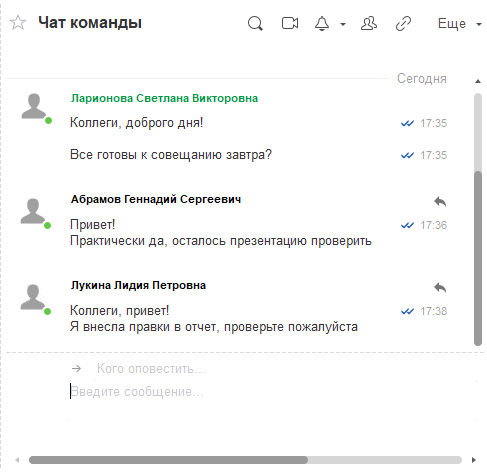Click the horizontal scrollbar right arrow

[x=474, y=460]
